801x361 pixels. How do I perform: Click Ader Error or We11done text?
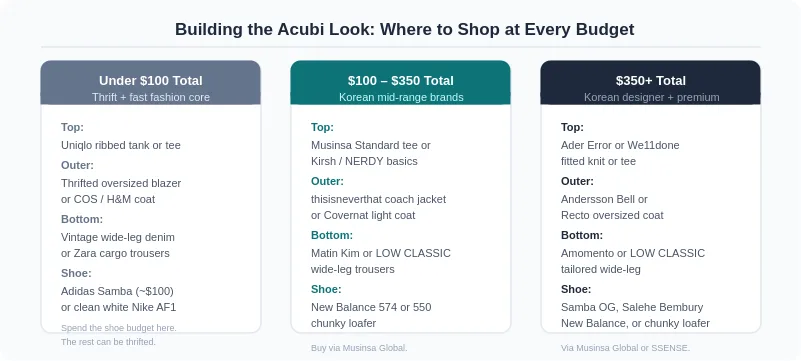click(620, 146)
